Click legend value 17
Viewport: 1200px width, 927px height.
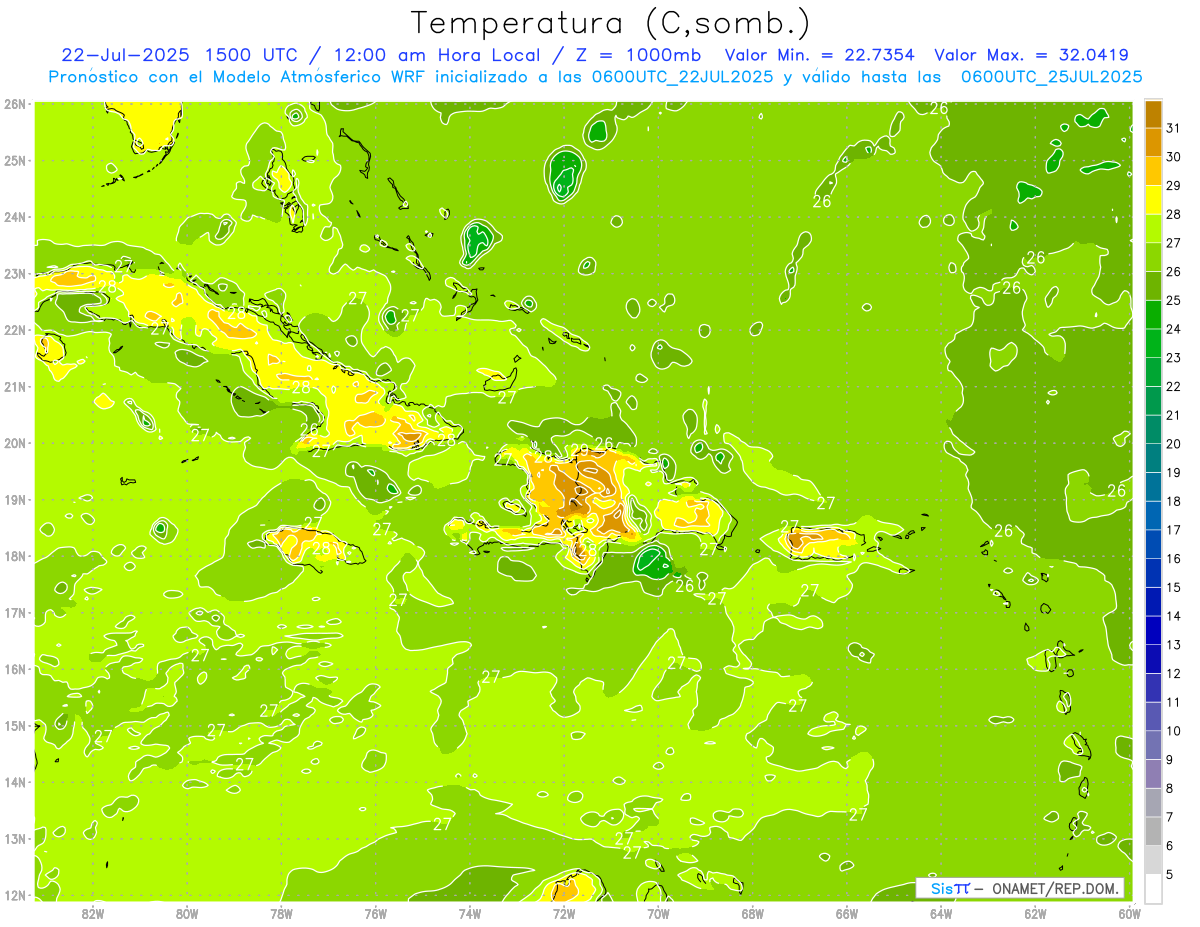[1174, 530]
